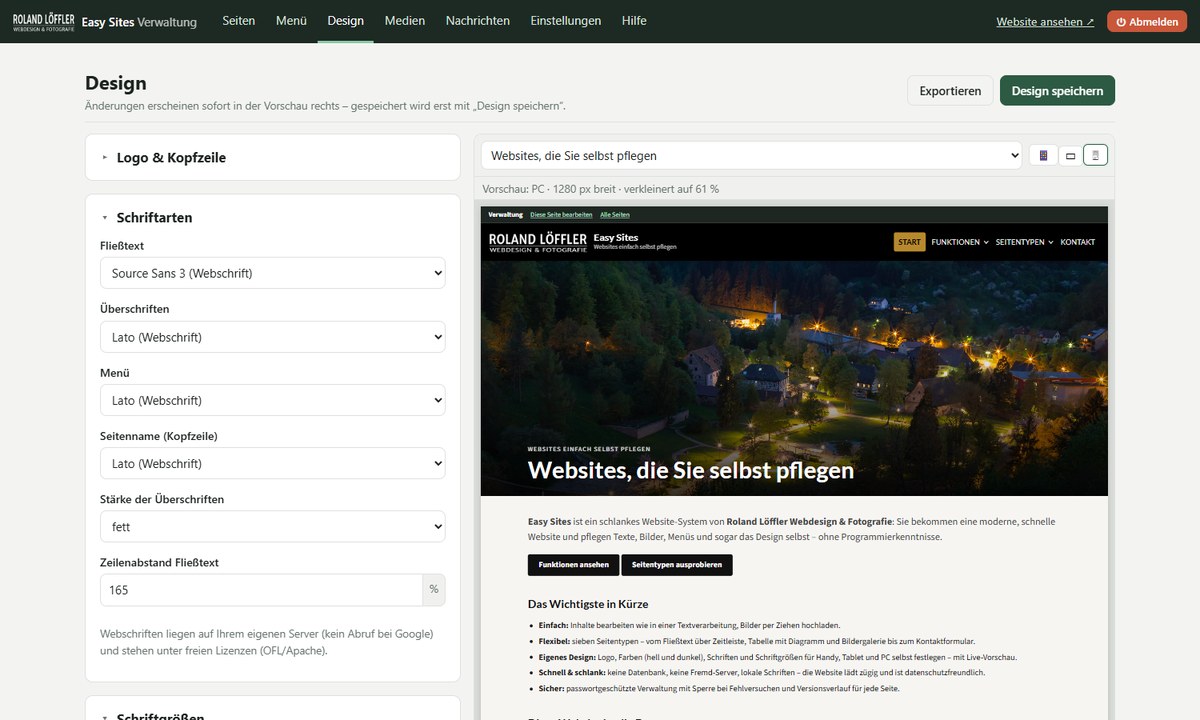Image resolution: width=1200 pixels, height=720 pixels.
Task: Click the Exportieren button
Action: coord(950,90)
